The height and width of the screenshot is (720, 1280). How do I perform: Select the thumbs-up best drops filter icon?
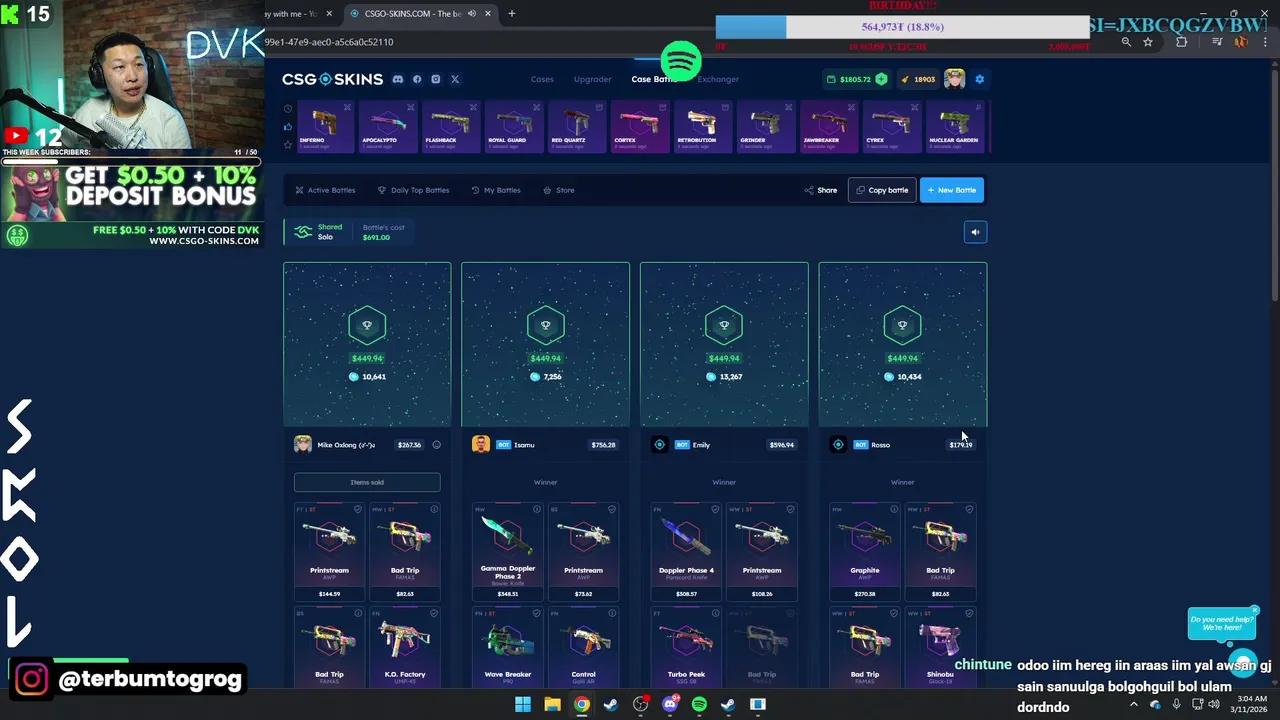(x=288, y=127)
